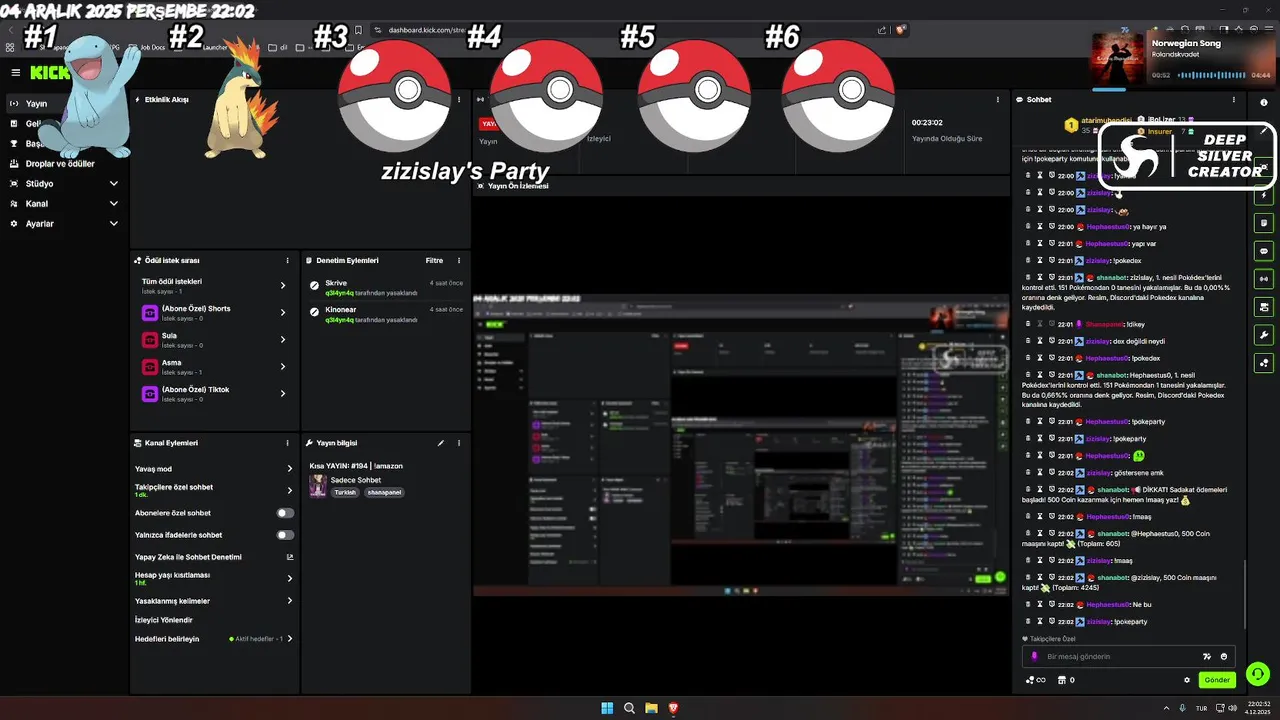Click the Yayın Ön İzlemesi video preview
This screenshot has width=1280, height=720.
tap(741, 443)
